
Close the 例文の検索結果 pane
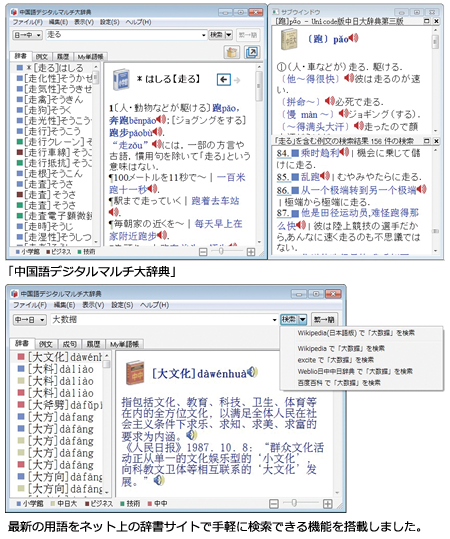pyautogui.click(x=436, y=141)
